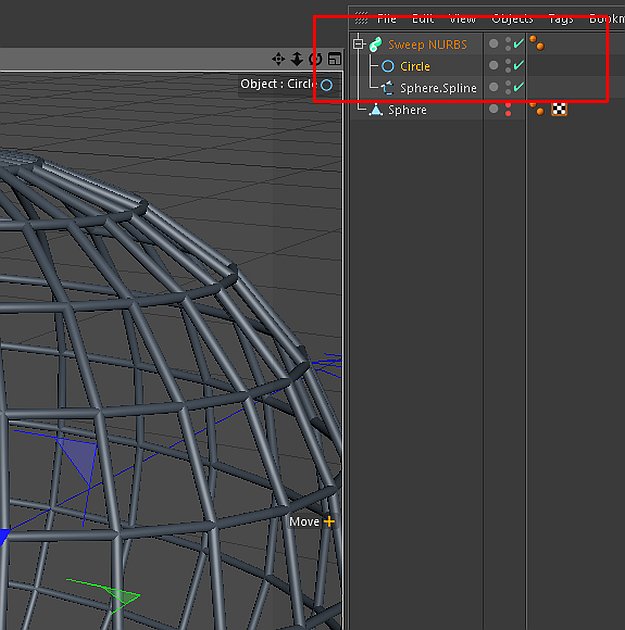Image resolution: width=625 pixels, height=630 pixels.
Task: Collapse the Sweep NURBS hierarchy
Action: click(358, 43)
